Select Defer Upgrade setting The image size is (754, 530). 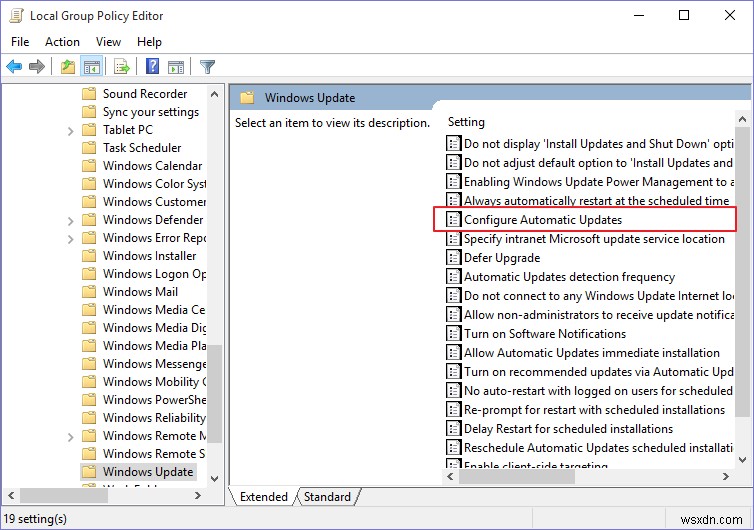pyautogui.click(x=502, y=258)
